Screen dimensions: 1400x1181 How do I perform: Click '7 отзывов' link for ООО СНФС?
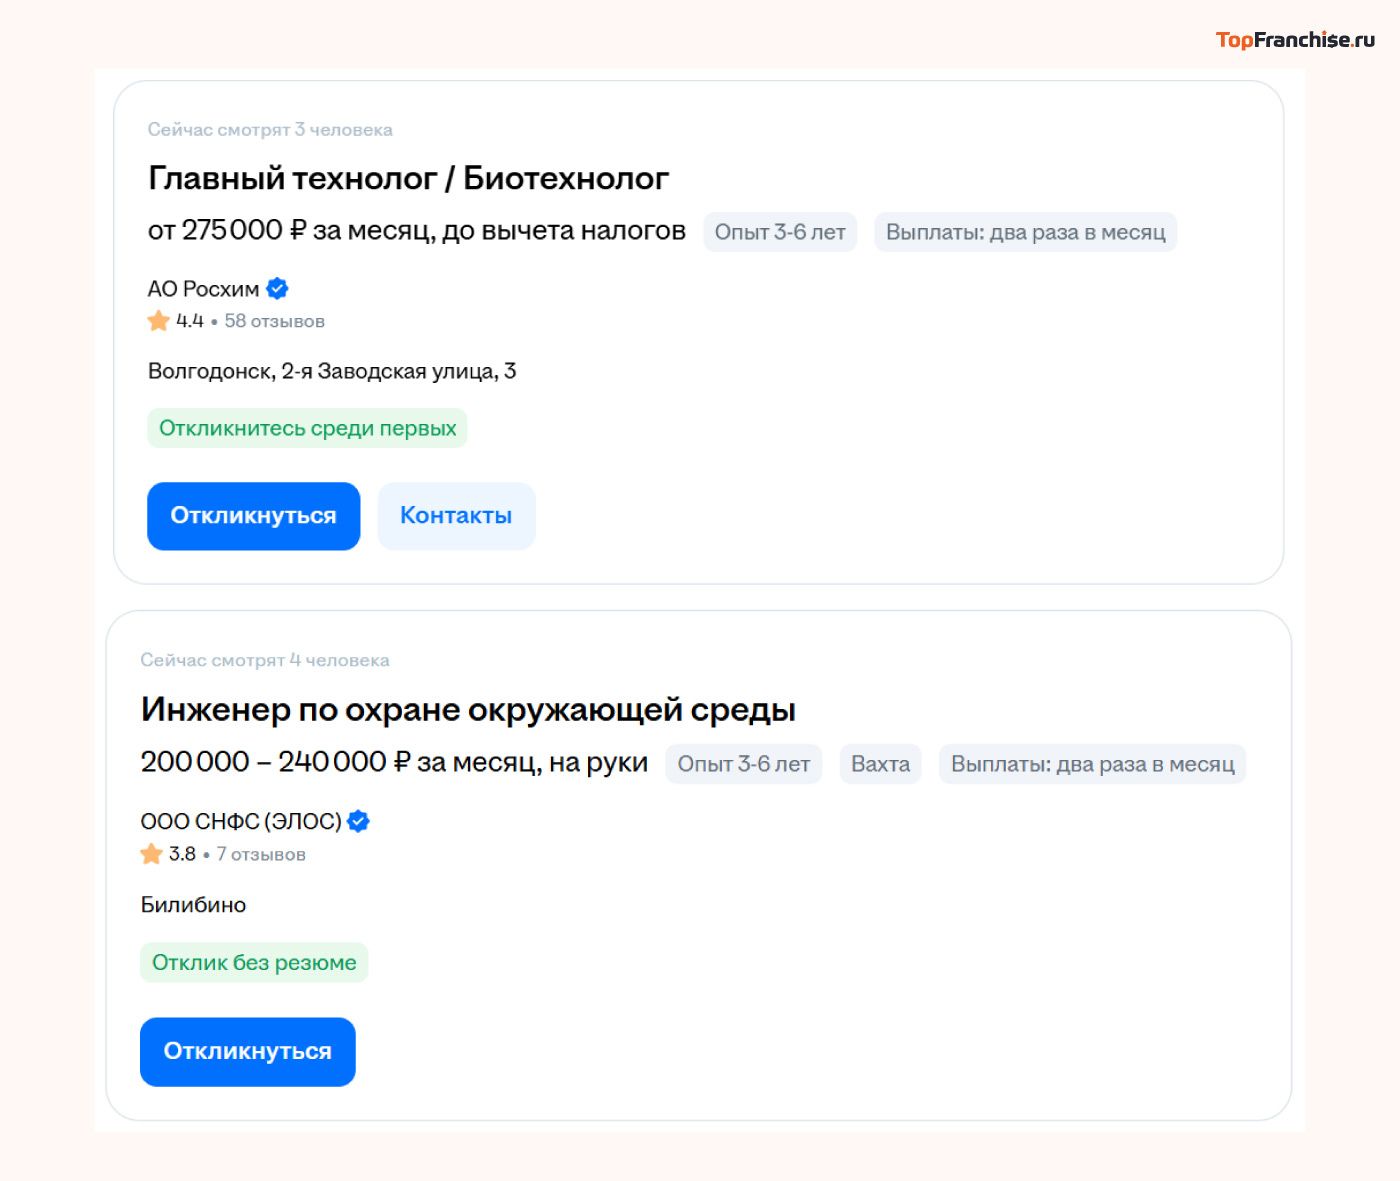tap(260, 853)
